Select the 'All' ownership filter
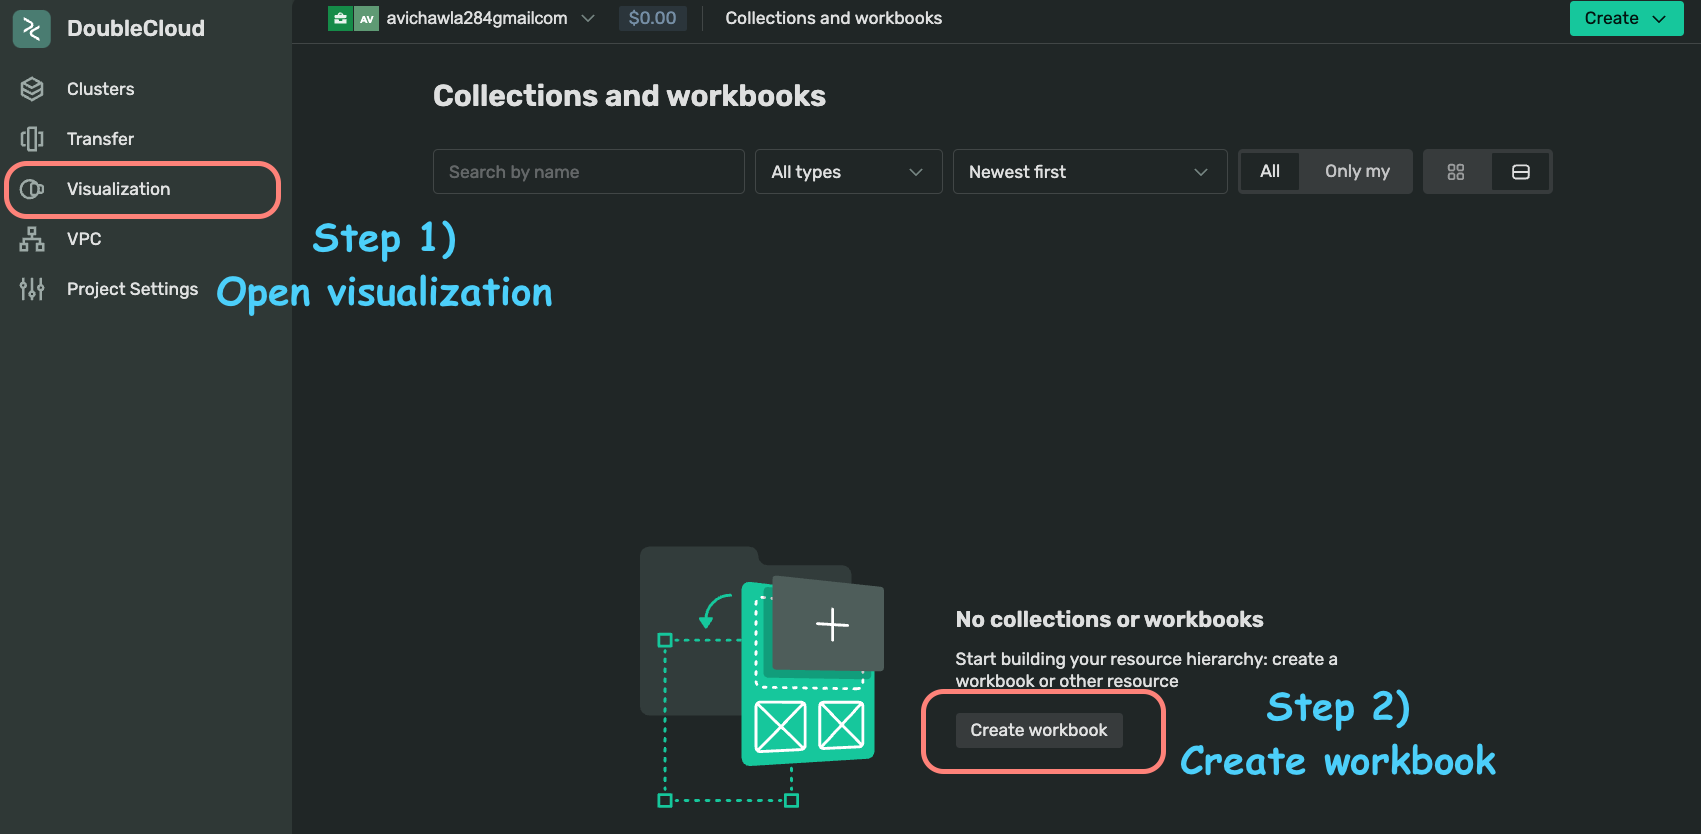Viewport: 1701px width, 834px height. pyautogui.click(x=1269, y=171)
